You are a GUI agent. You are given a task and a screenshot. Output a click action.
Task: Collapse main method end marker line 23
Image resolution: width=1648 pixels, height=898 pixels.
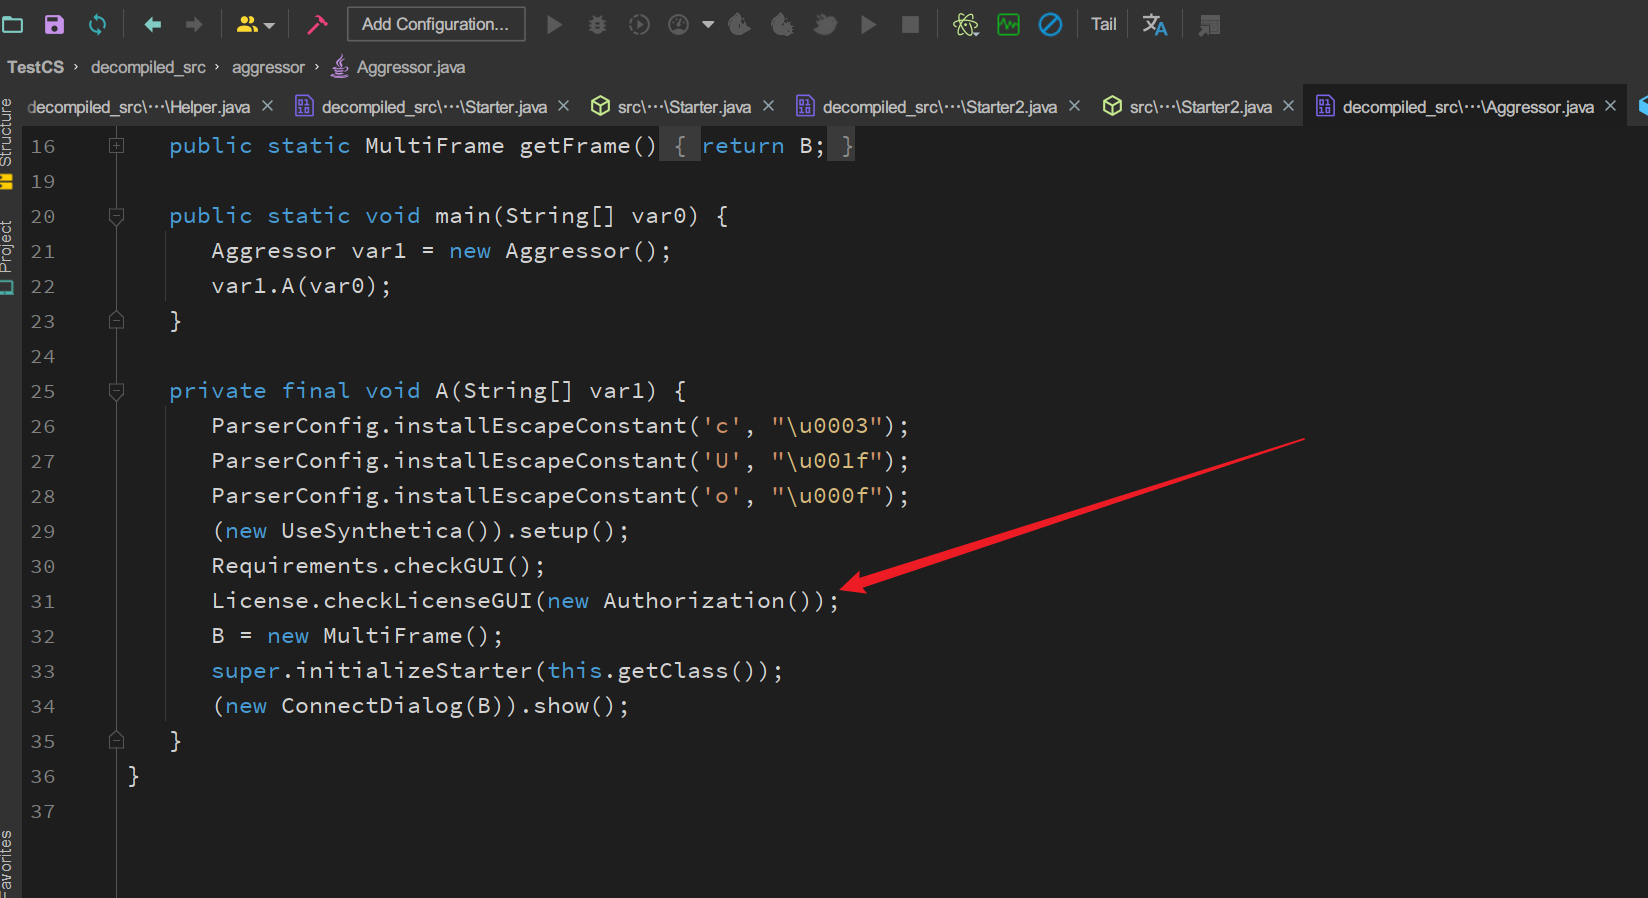point(116,321)
